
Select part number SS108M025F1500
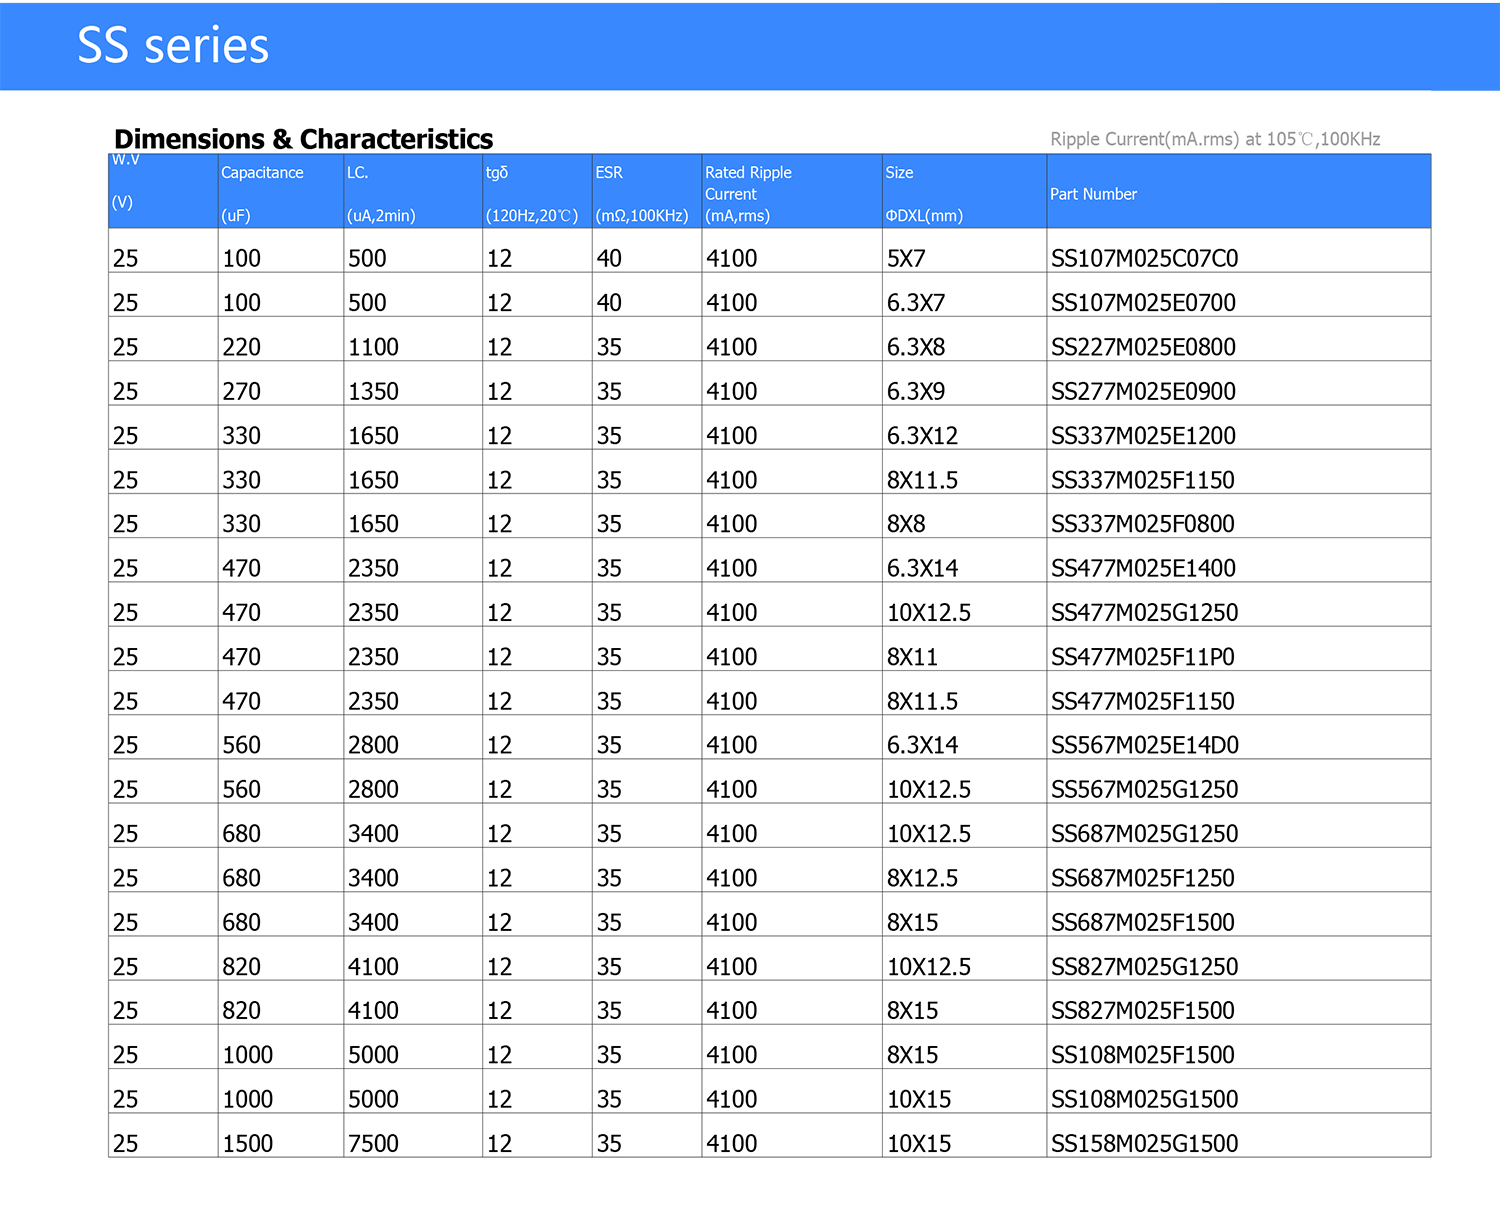coord(1142,1055)
